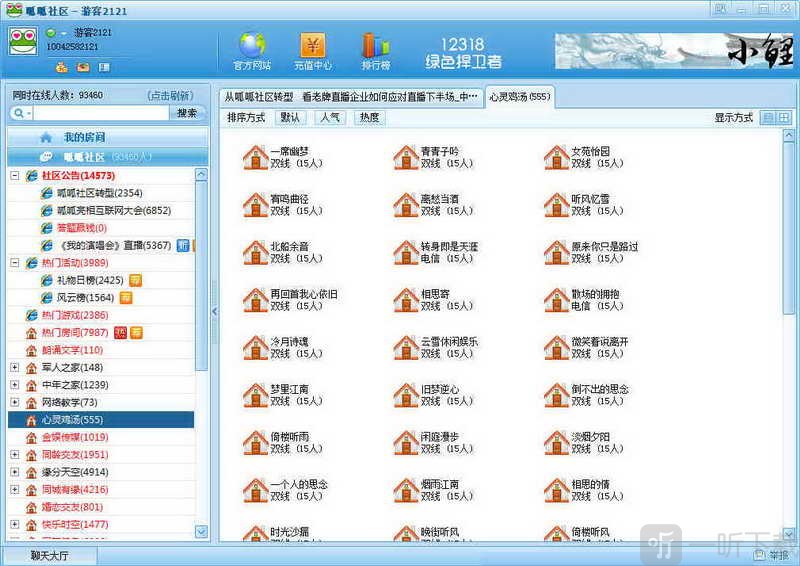800x566 pixels.
Task: Expand the 同城有缘 tree node
Action: coord(15,489)
